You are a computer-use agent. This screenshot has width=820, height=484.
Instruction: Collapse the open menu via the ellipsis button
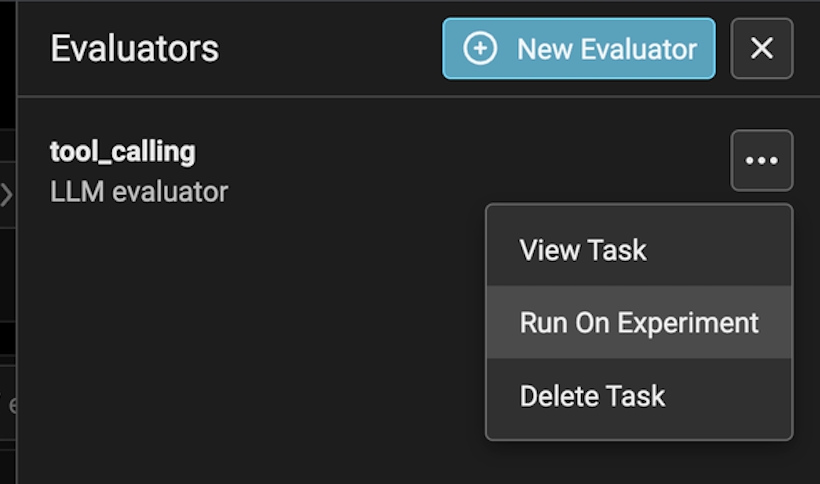761,160
